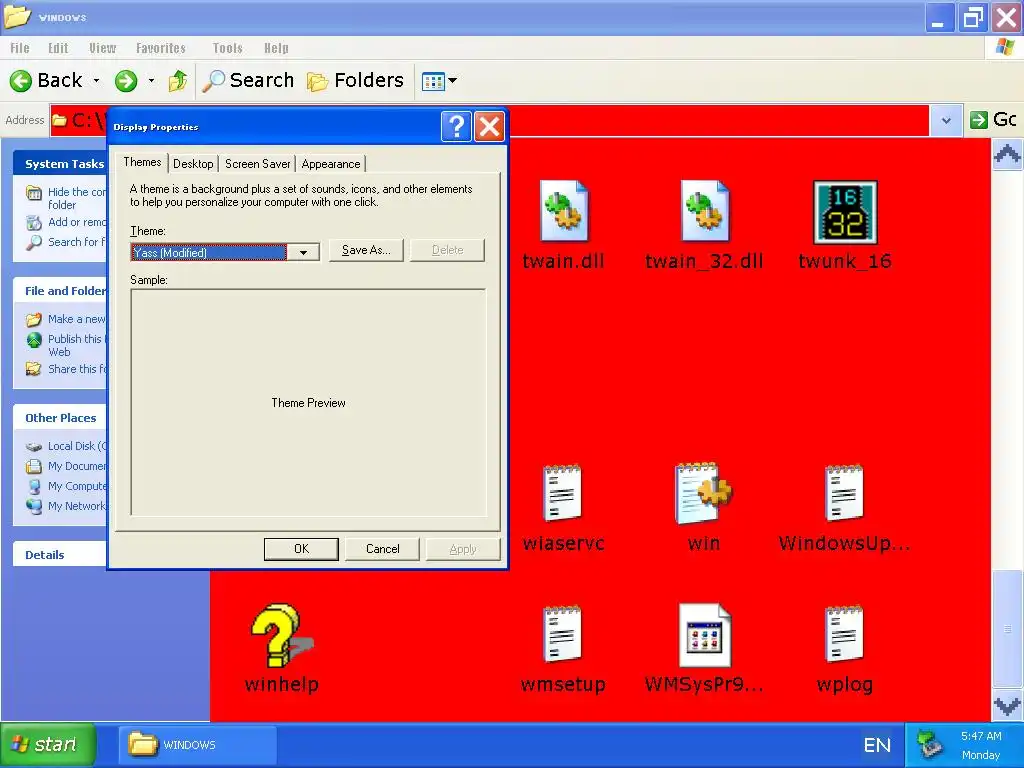This screenshot has height=768, width=1024.
Task: Open the Help menu
Action: pyautogui.click(x=276, y=48)
